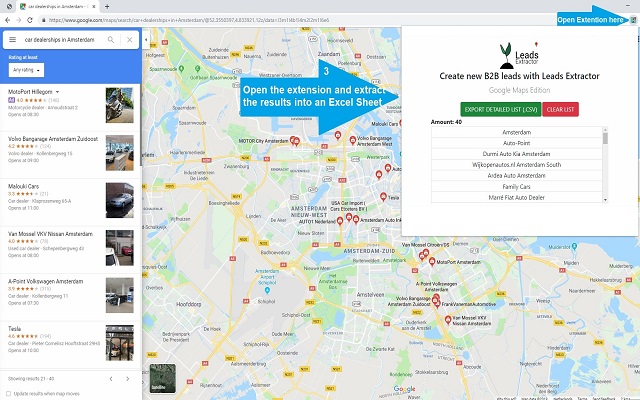
Task: Open the Google Maps hamburger menu
Action: (x=13, y=40)
